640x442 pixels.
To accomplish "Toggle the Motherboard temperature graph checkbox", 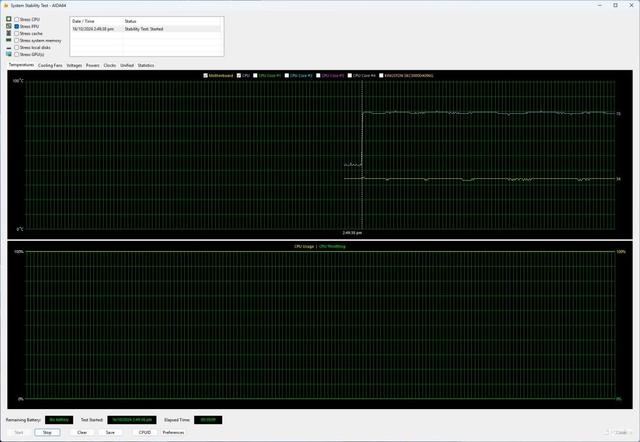I will point(206,76).
